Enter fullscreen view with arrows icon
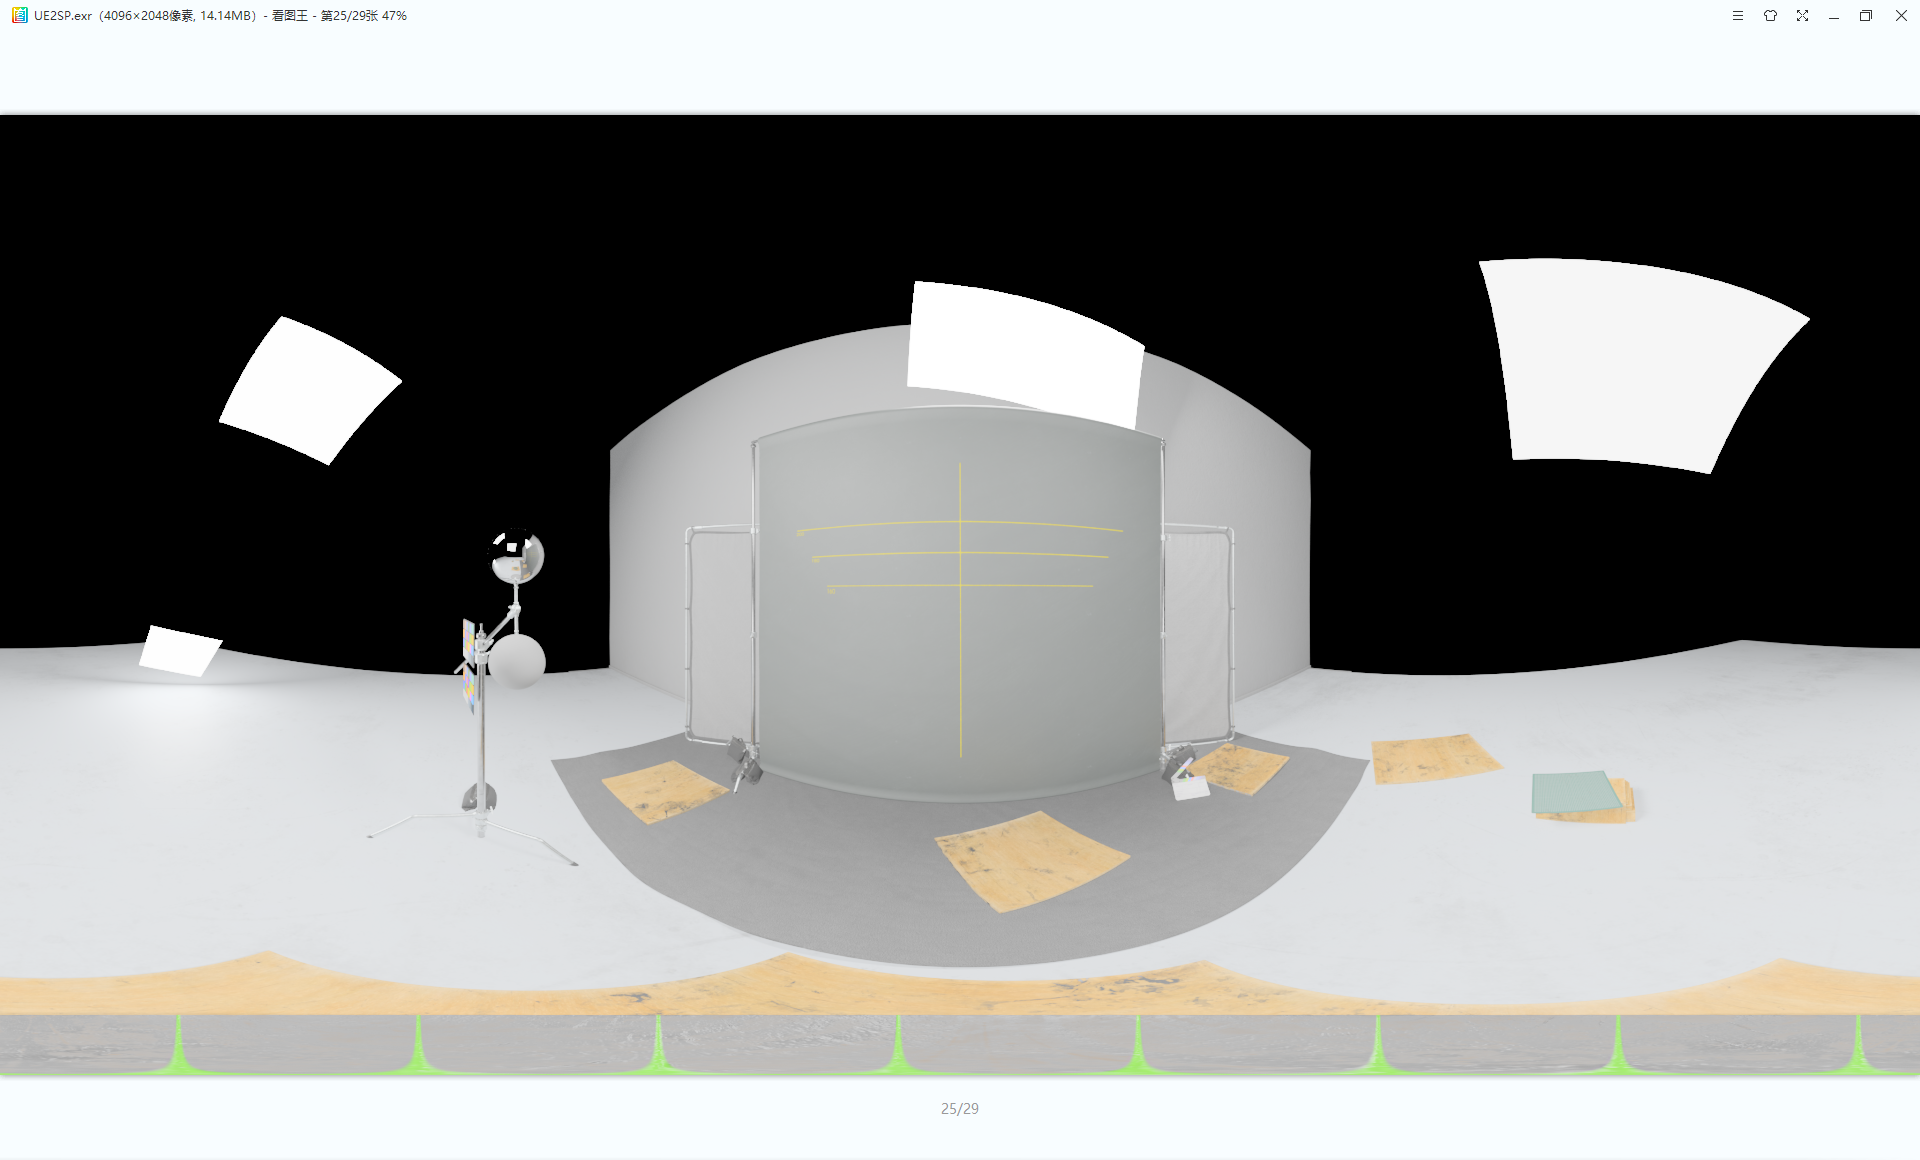This screenshot has width=1920, height=1160. tap(1802, 16)
